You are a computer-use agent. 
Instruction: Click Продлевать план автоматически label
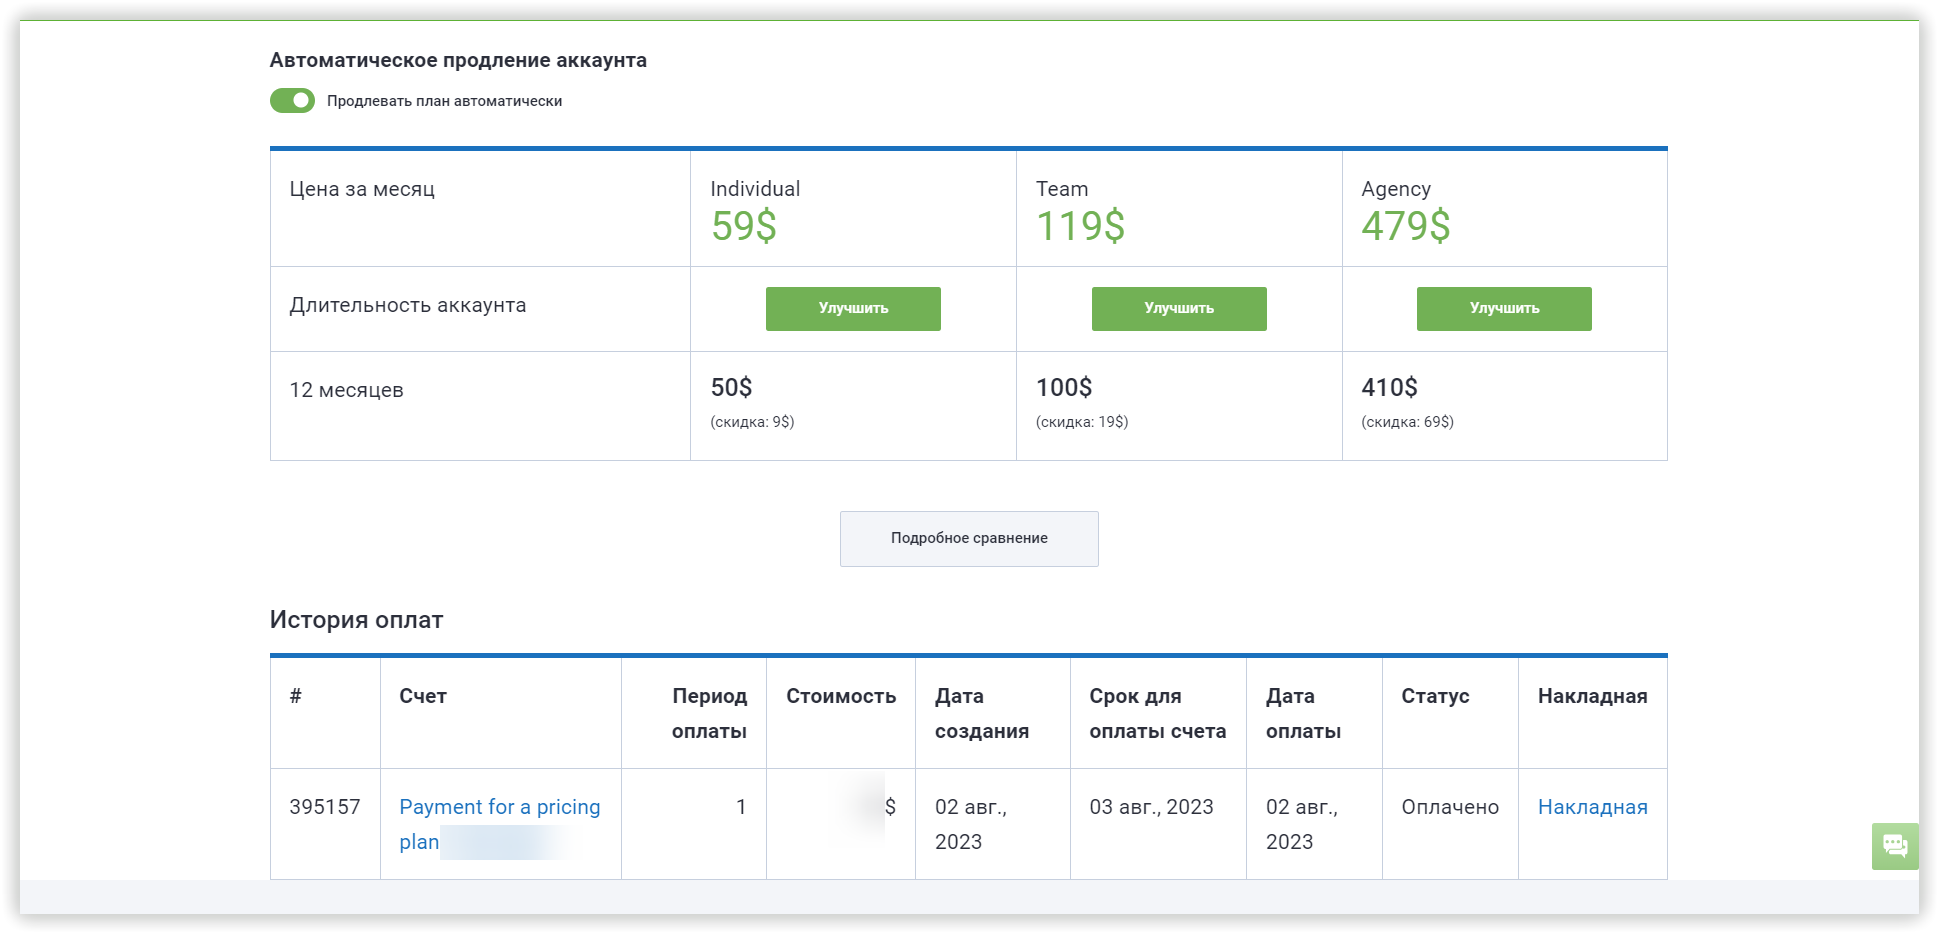pos(444,101)
